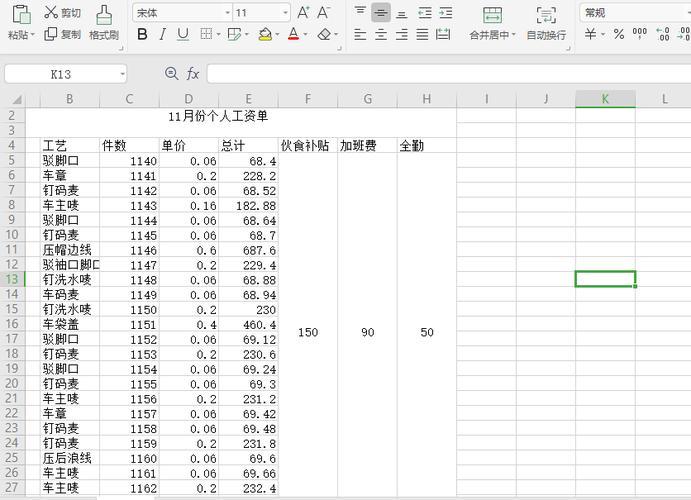
Task: Click the increase indent icon
Action: click(446, 13)
